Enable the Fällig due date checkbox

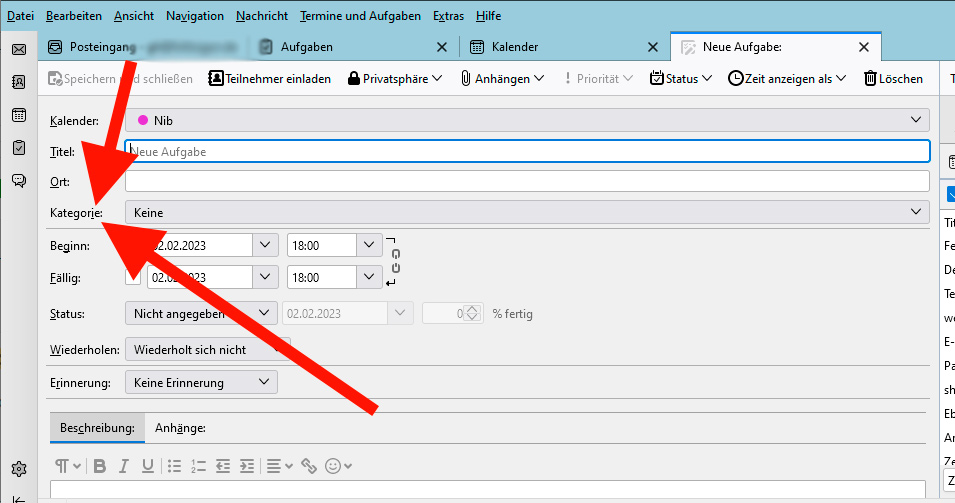tap(133, 277)
